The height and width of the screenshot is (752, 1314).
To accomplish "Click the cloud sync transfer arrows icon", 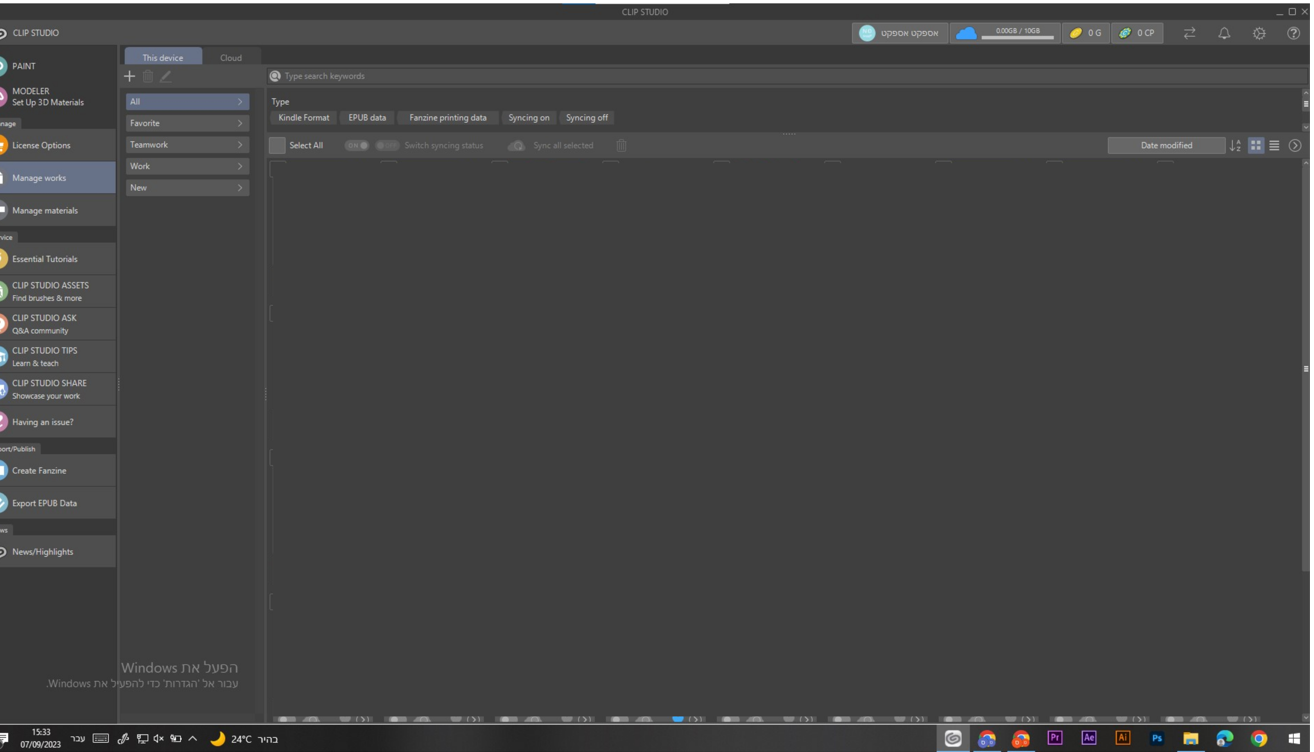I will point(1189,33).
